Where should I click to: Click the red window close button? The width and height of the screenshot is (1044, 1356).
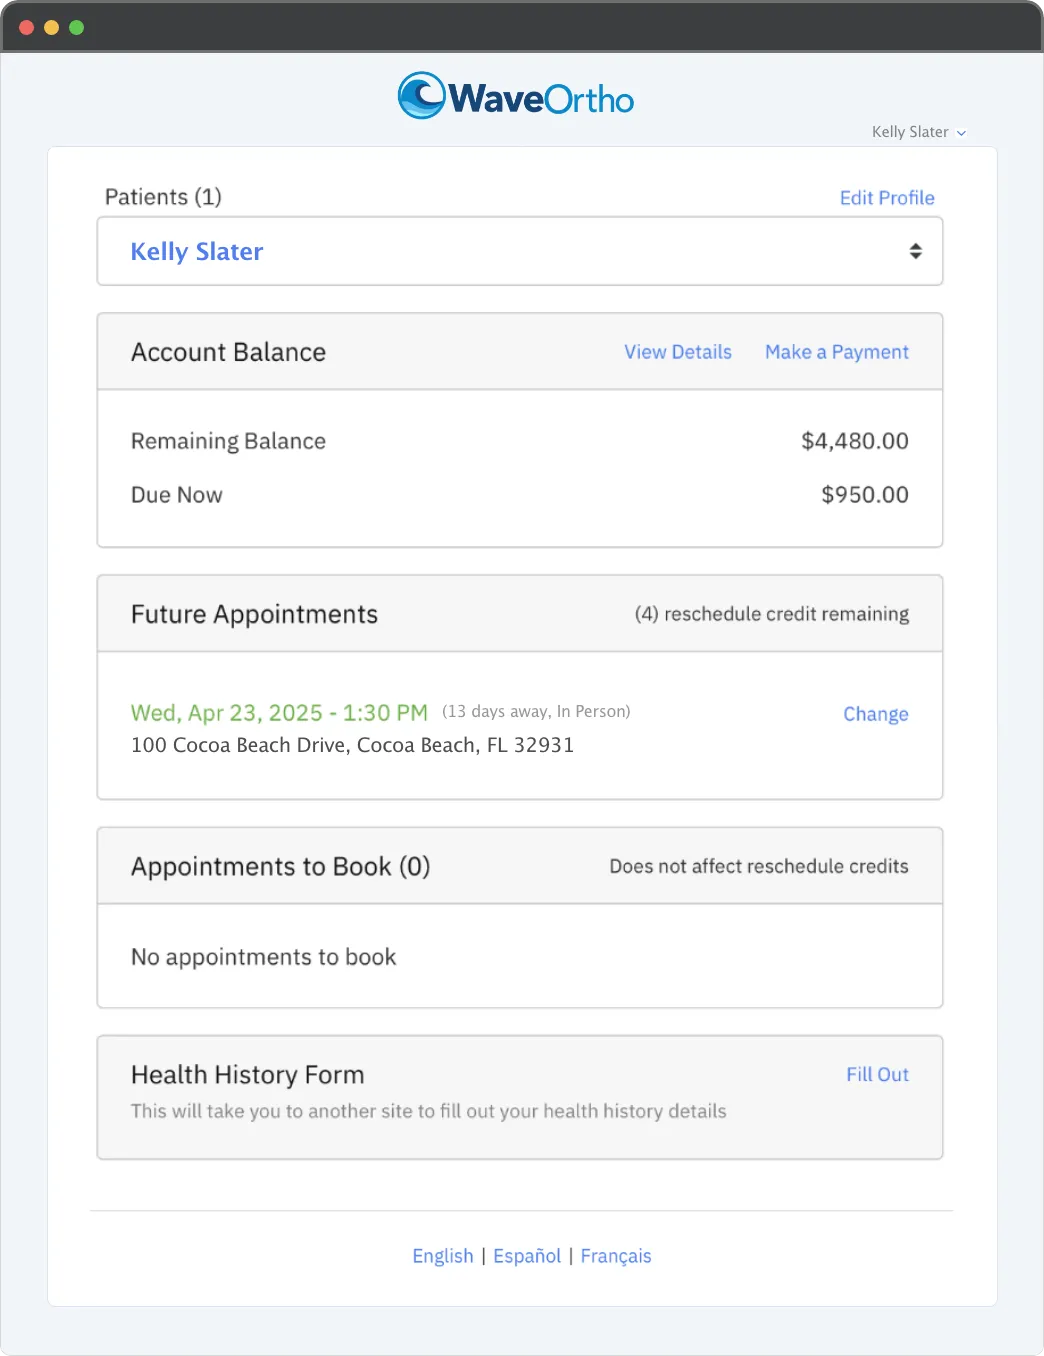pyautogui.click(x=27, y=27)
